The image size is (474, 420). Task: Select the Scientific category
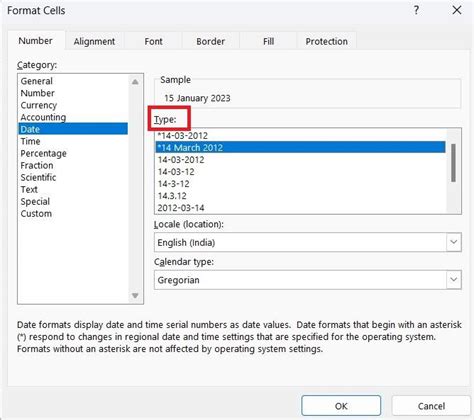(x=73, y=177)
